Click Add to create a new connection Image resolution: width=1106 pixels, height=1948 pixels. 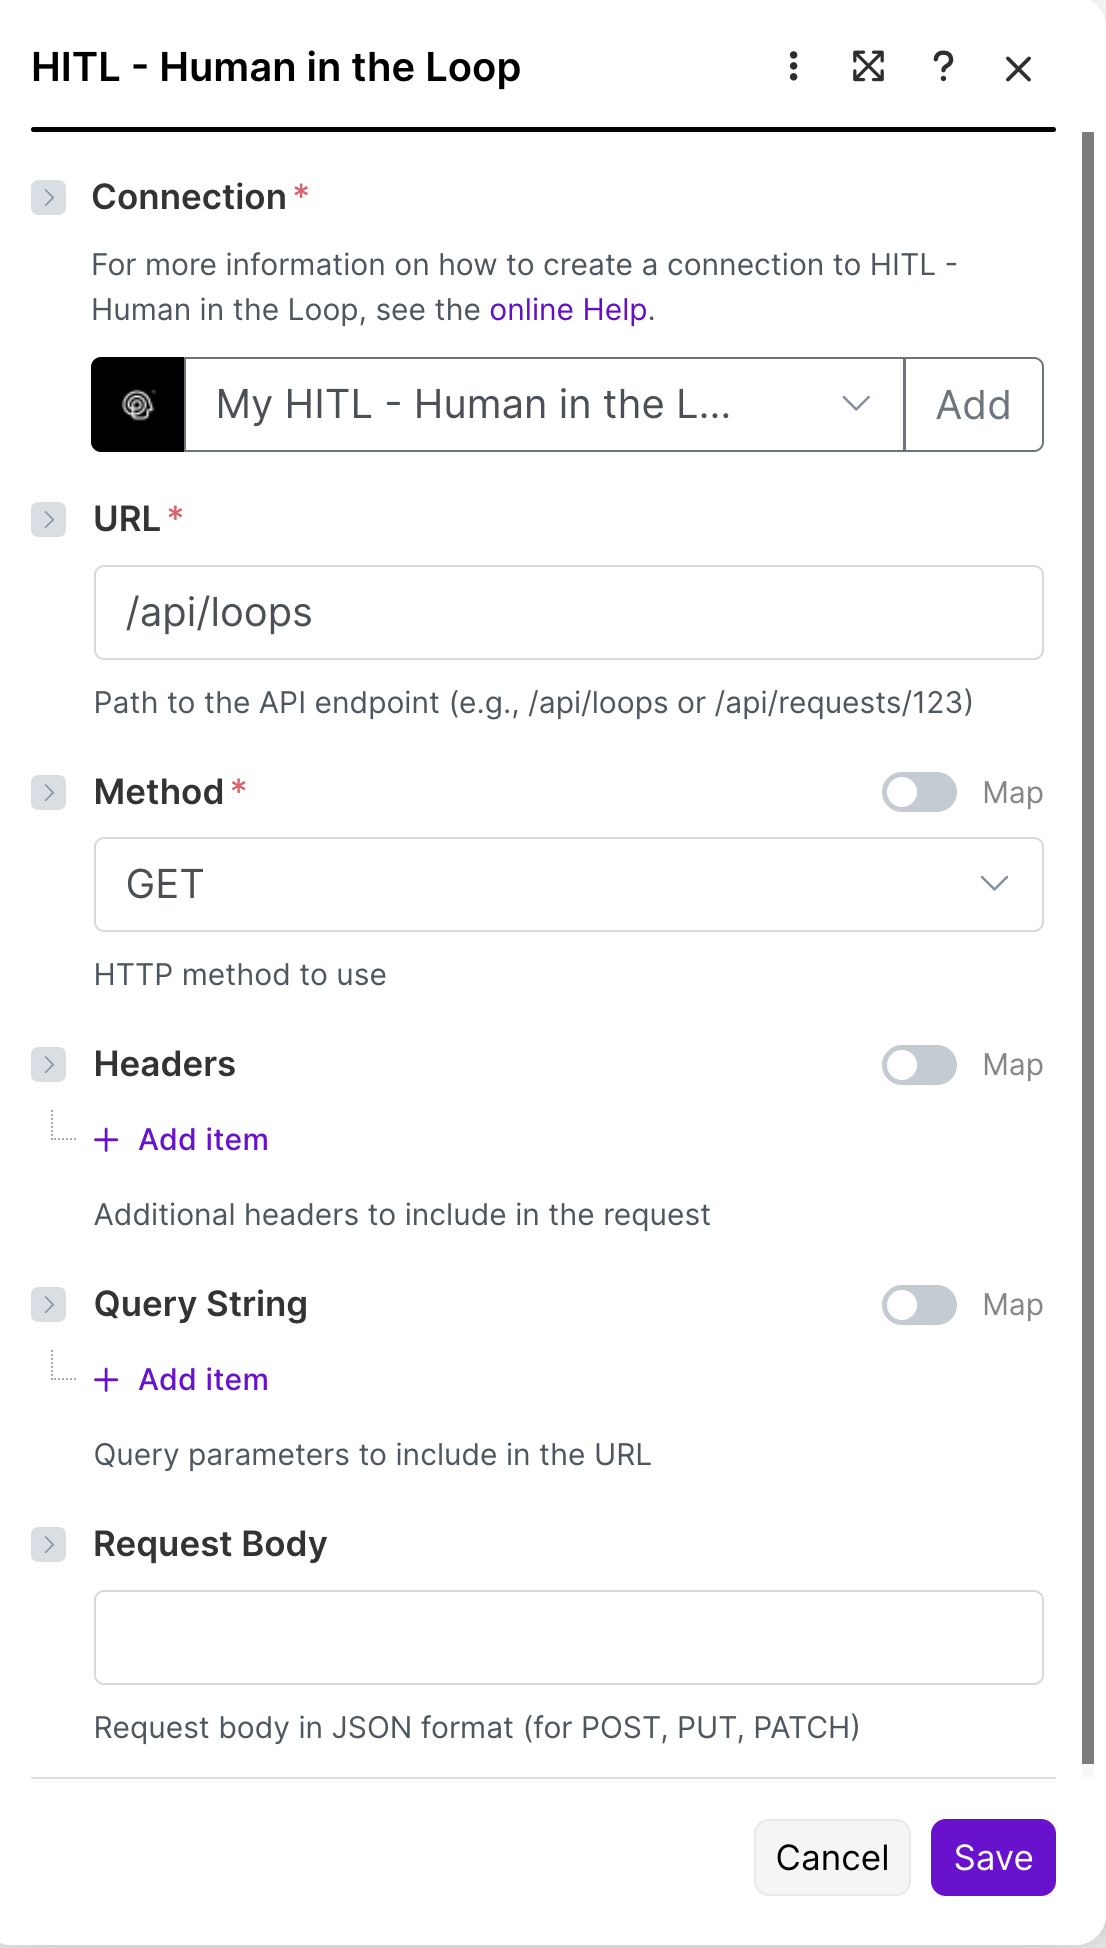[x=973, y=404]
